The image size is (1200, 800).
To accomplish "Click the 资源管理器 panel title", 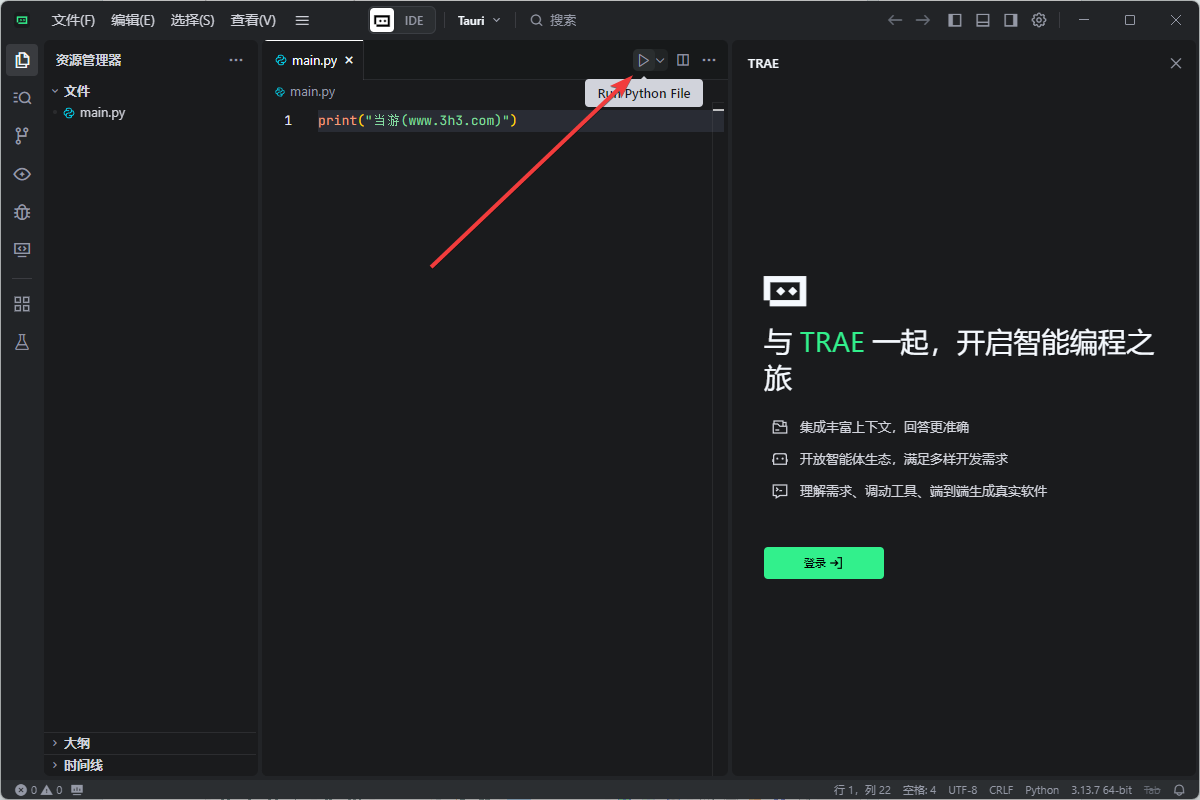I will 89,60.
